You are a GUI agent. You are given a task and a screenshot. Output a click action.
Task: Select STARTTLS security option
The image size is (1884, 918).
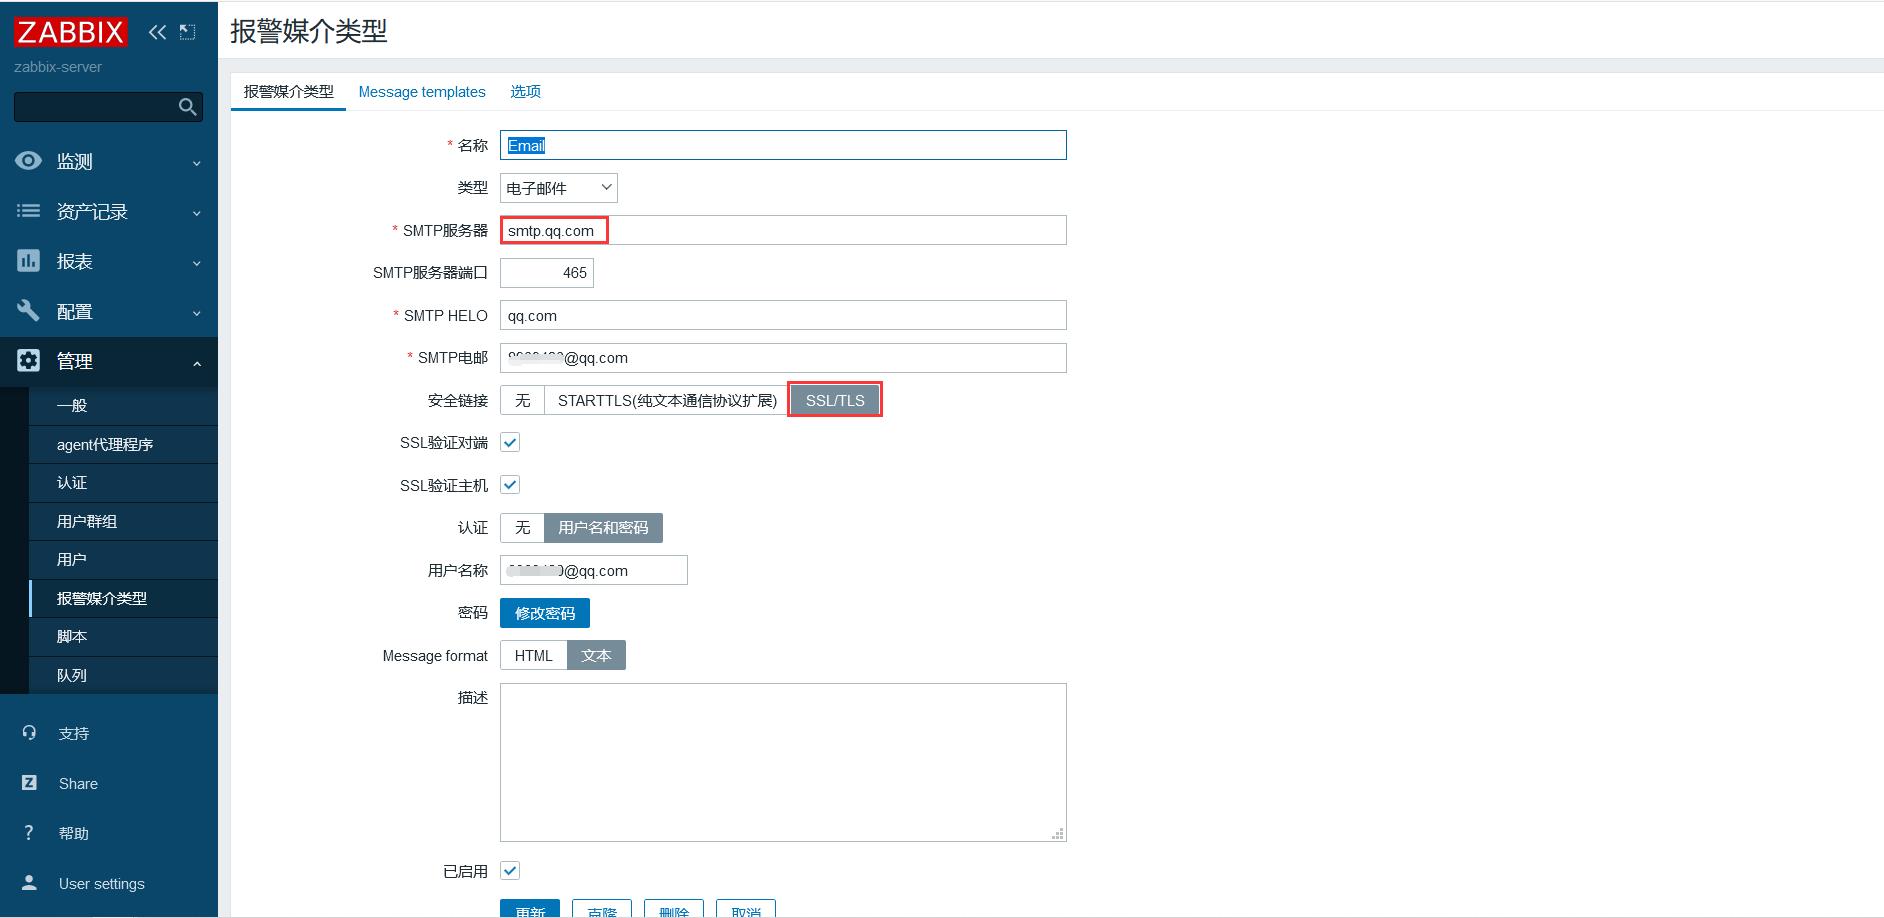667,400
